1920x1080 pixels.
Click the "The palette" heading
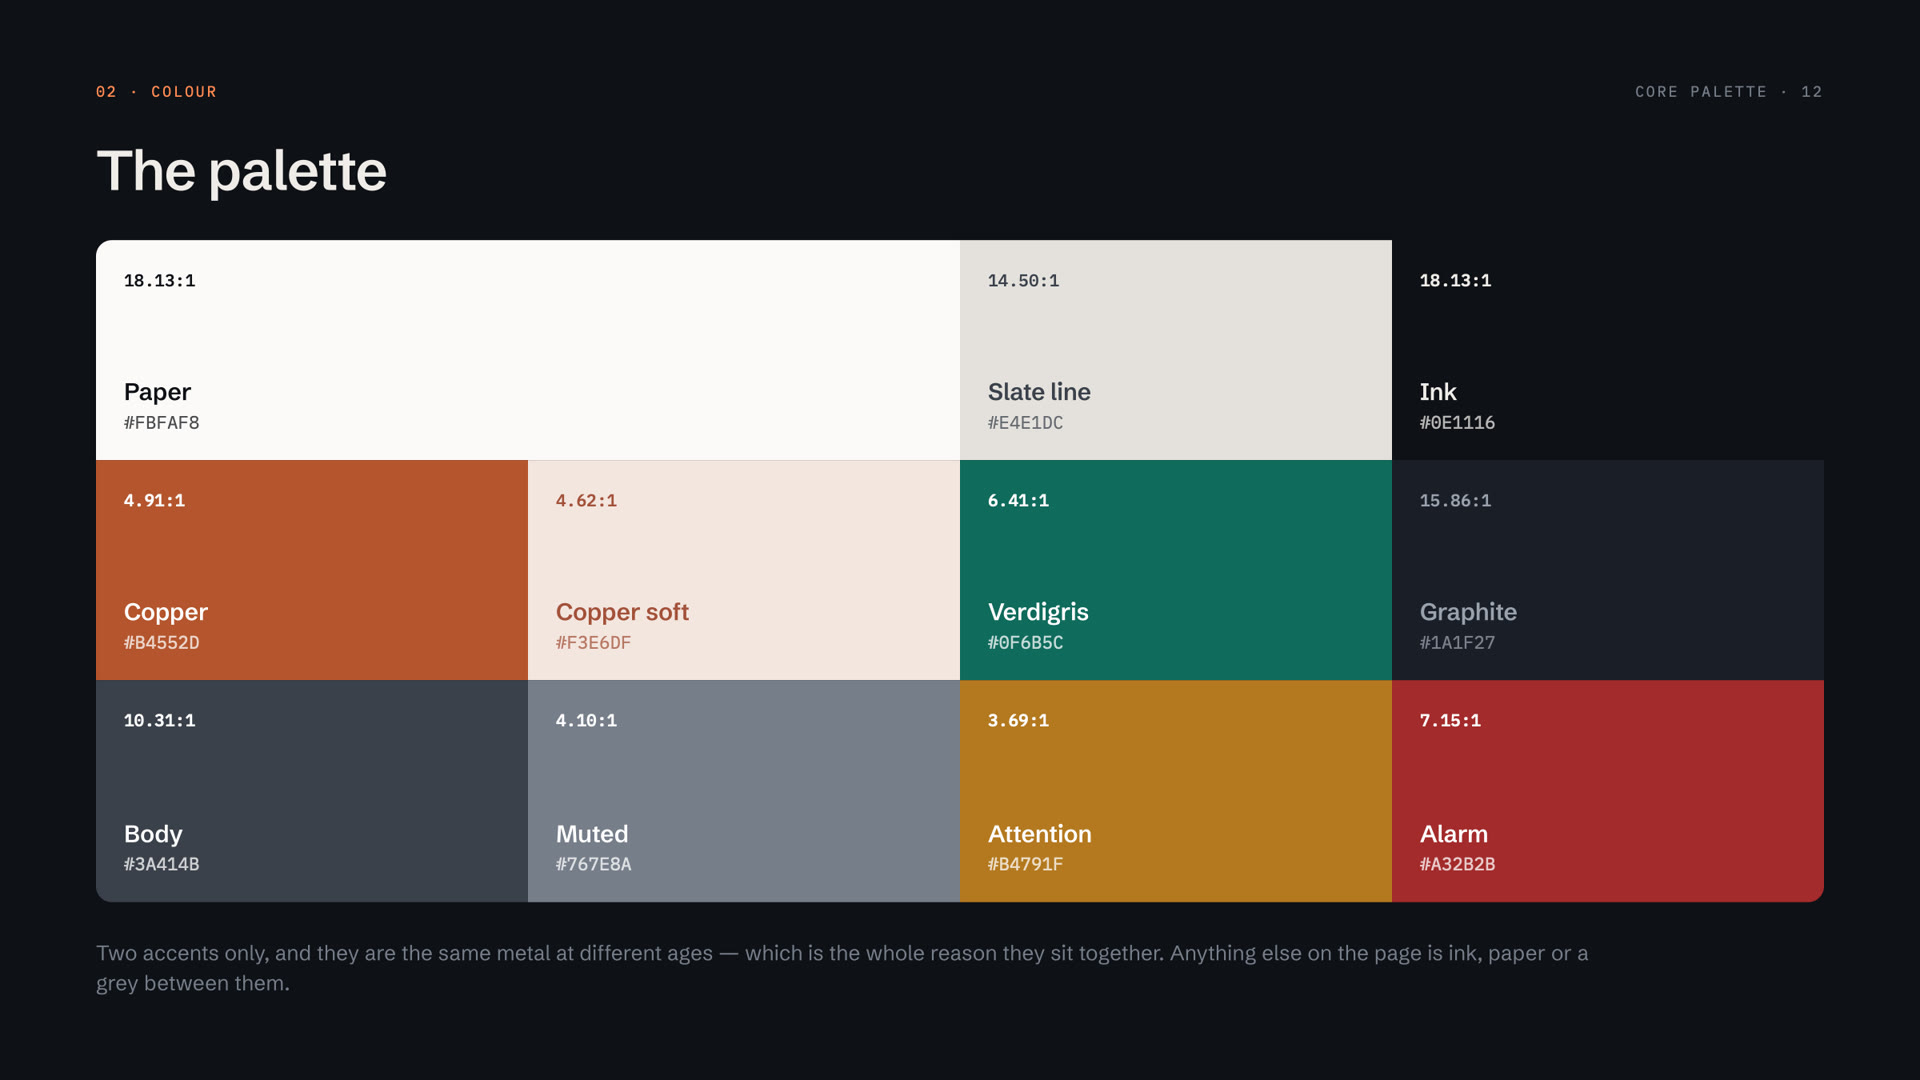[241, 171]
